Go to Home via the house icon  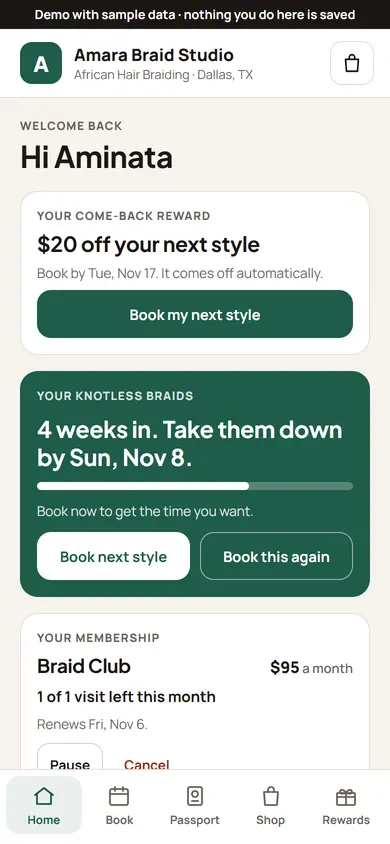[x=44, y=796]
